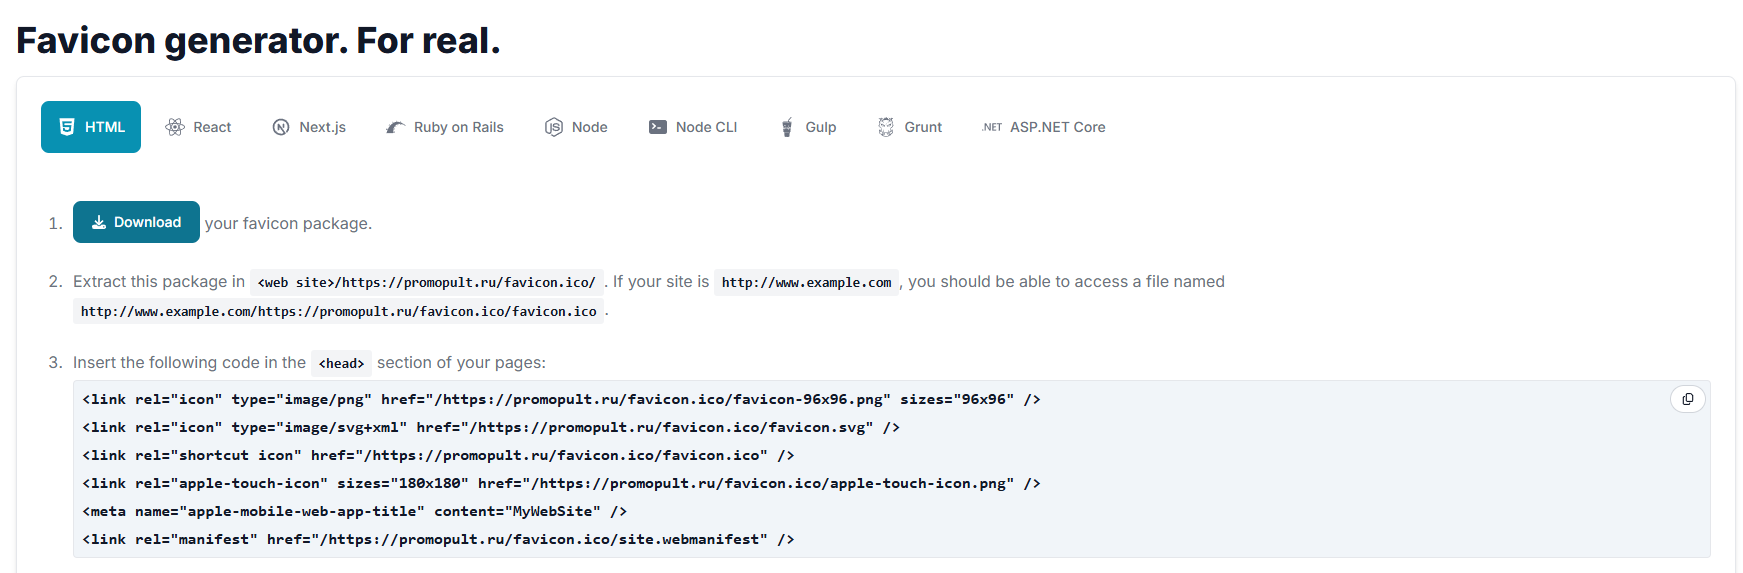Download the favicon package

(136, 222)
